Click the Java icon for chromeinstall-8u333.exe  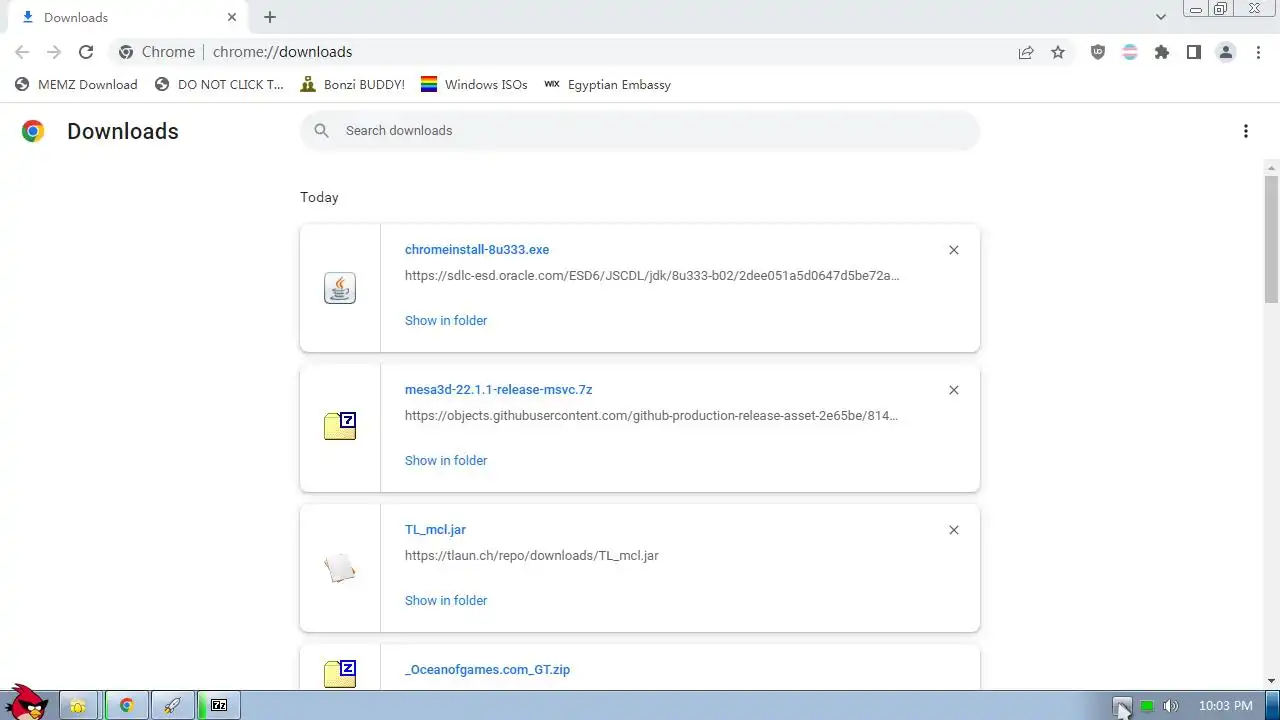[340, 288]
